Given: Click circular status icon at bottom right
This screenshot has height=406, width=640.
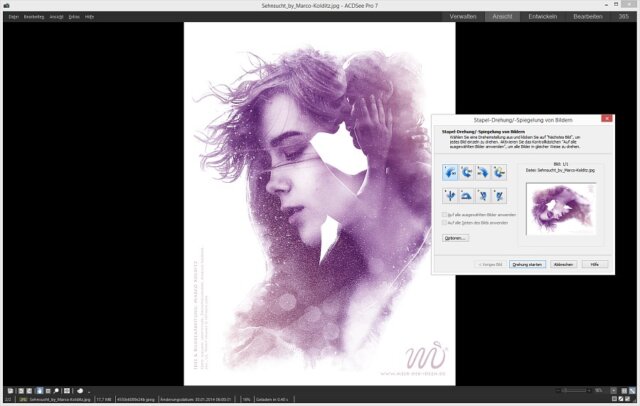Looking at the screenshot, I should 621,399.
